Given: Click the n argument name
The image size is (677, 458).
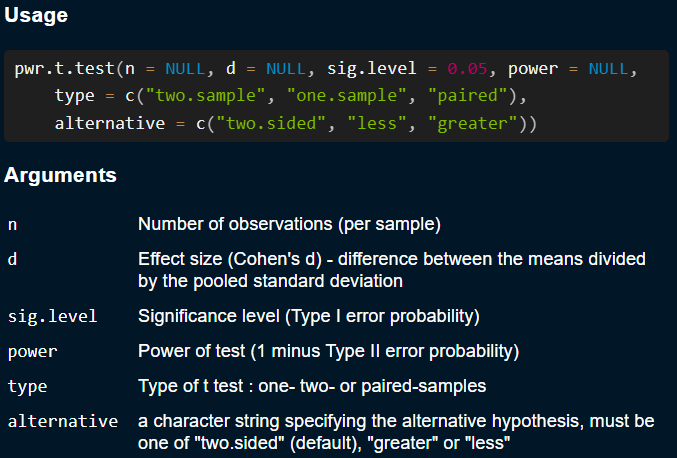Looking at the screenshot, I should tap(12, 225).
